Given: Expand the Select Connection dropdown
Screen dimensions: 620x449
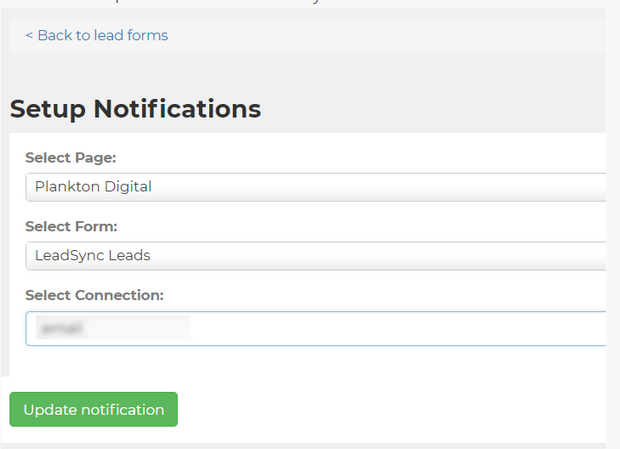Looking at the screenshot, I should tap(315, 327).
